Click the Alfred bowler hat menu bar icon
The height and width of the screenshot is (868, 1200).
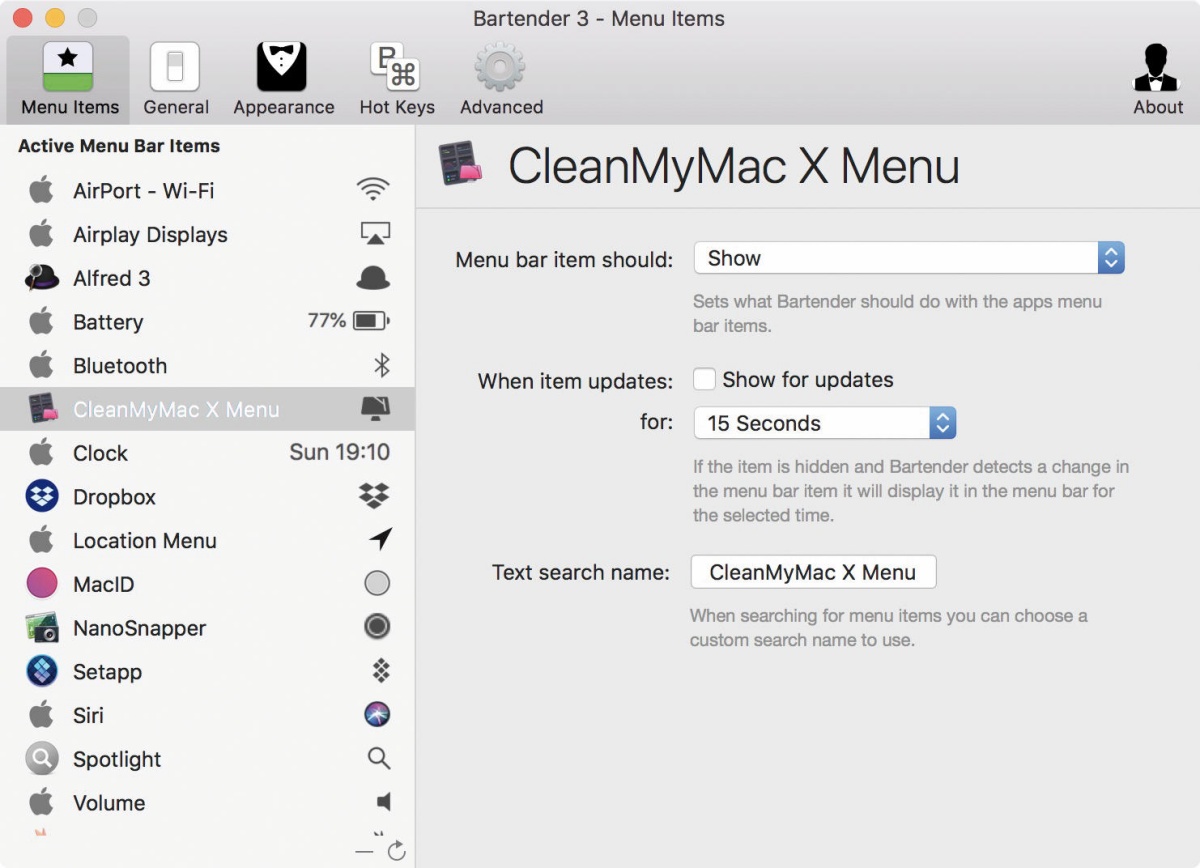click(x=373, y=278)
